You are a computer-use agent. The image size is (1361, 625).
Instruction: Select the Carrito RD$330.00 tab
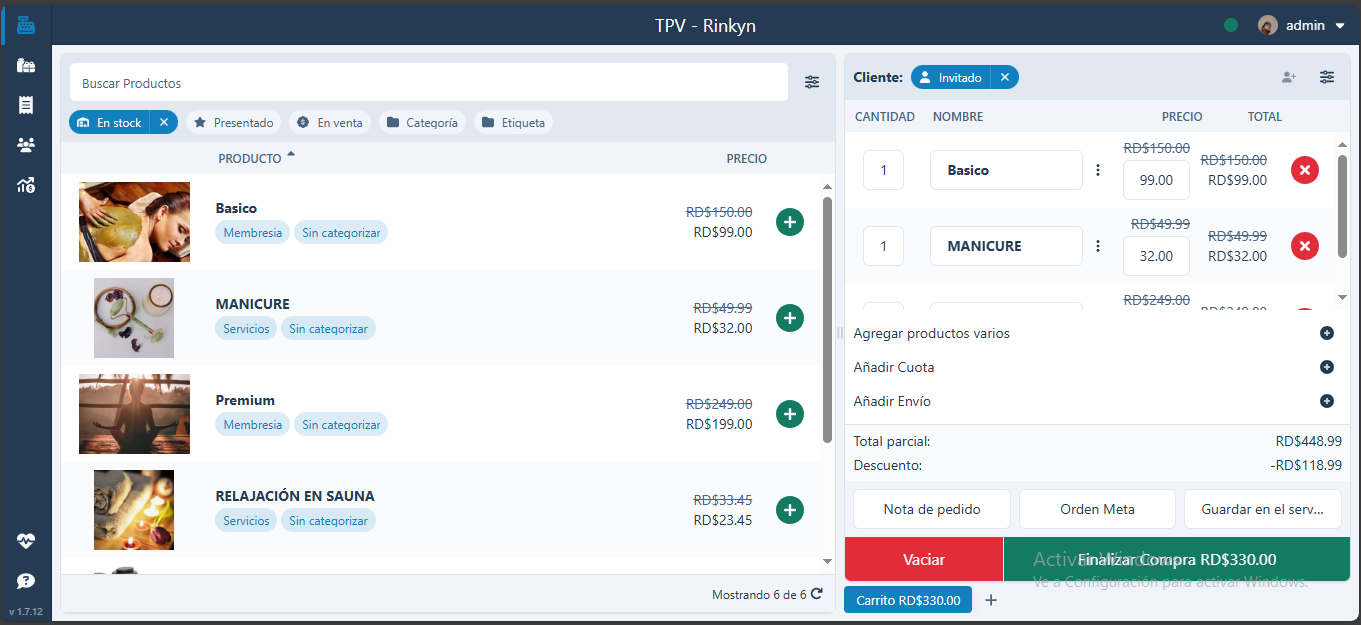point(908,600)
